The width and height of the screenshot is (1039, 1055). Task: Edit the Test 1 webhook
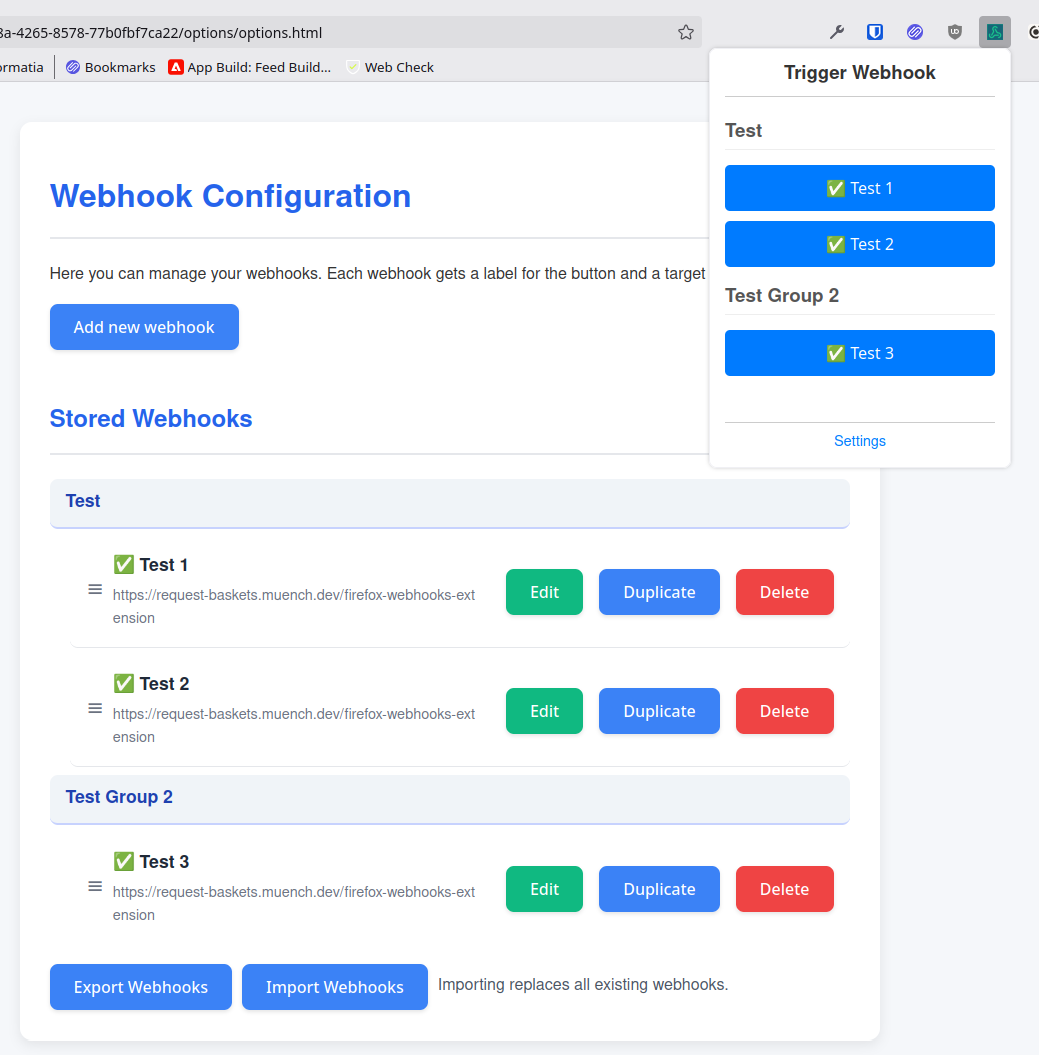tap(544, 592)
